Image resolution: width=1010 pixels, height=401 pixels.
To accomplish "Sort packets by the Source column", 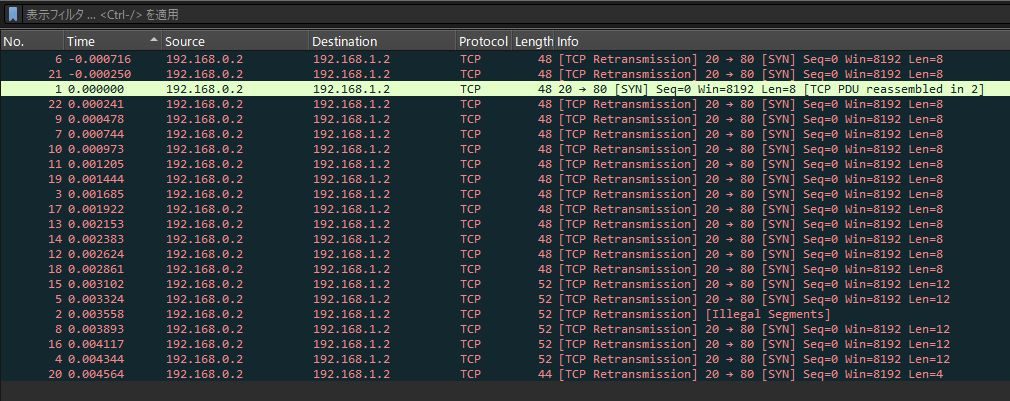I will coord(230,41).
